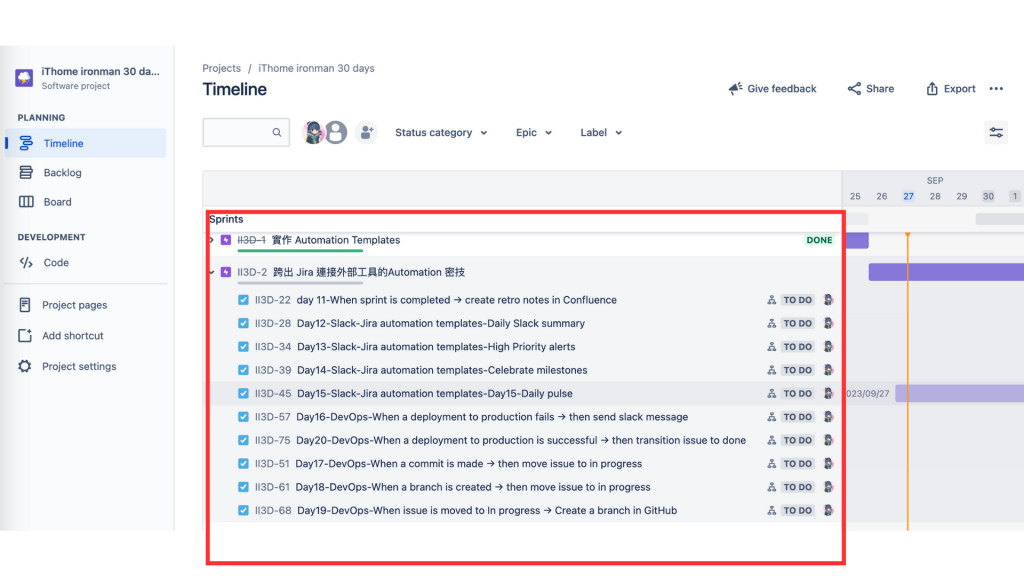Click the add people icon

point(366,133)
